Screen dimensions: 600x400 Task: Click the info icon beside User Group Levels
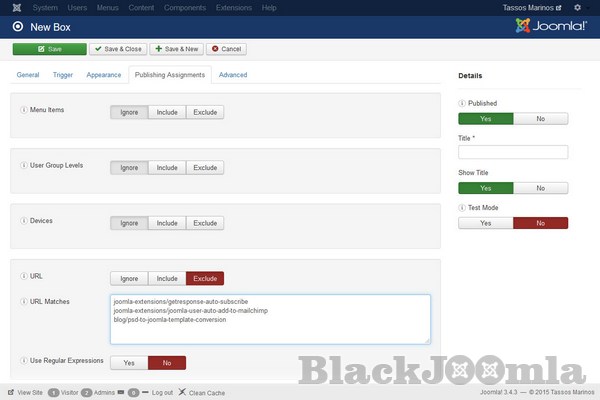pyautogui.click(x=23, y=164)
